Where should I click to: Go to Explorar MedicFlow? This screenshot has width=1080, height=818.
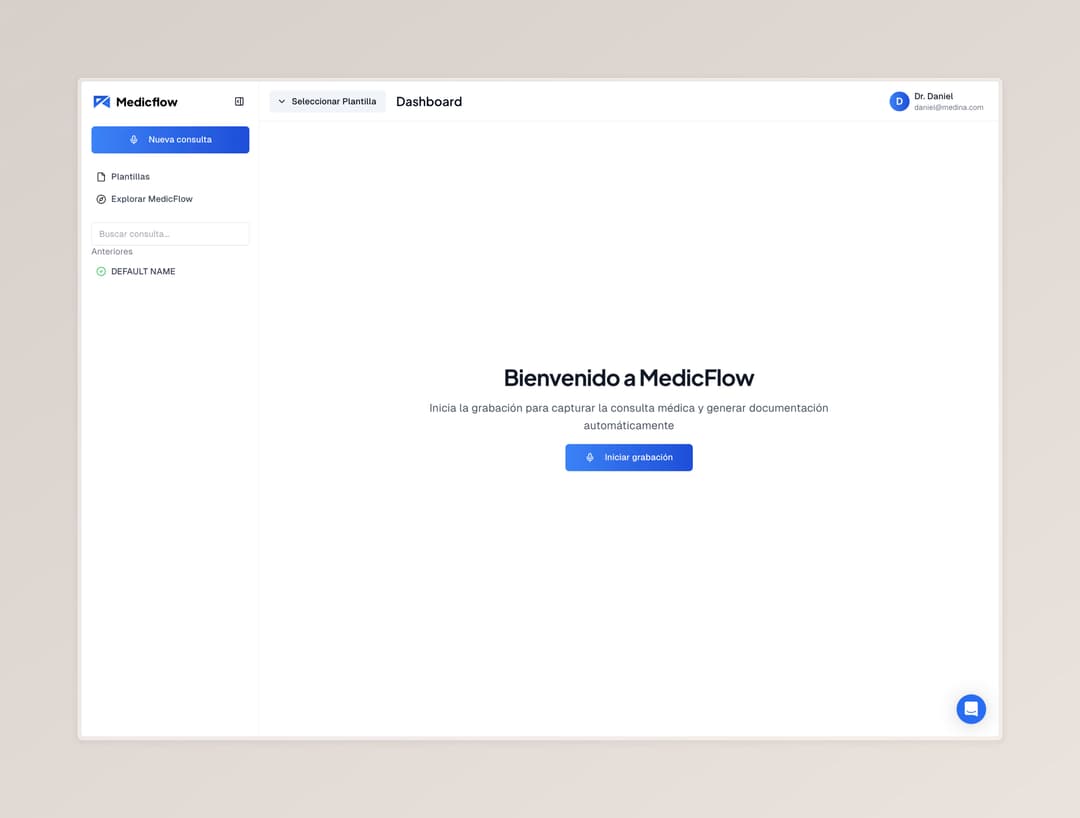tap(151, 199)
